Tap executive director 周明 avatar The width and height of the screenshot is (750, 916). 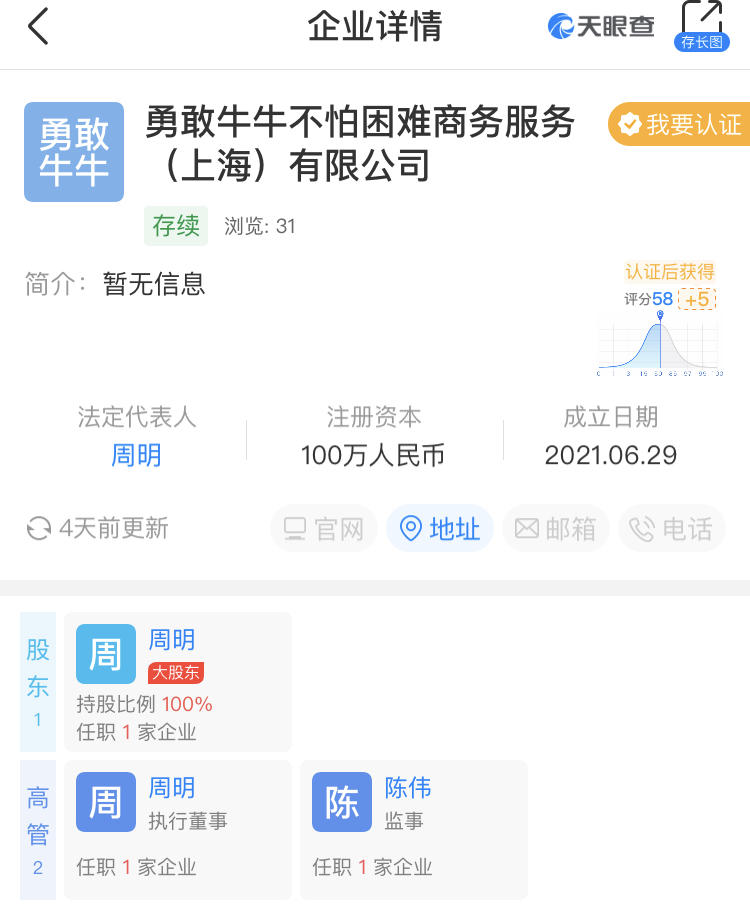coord(105,802)
